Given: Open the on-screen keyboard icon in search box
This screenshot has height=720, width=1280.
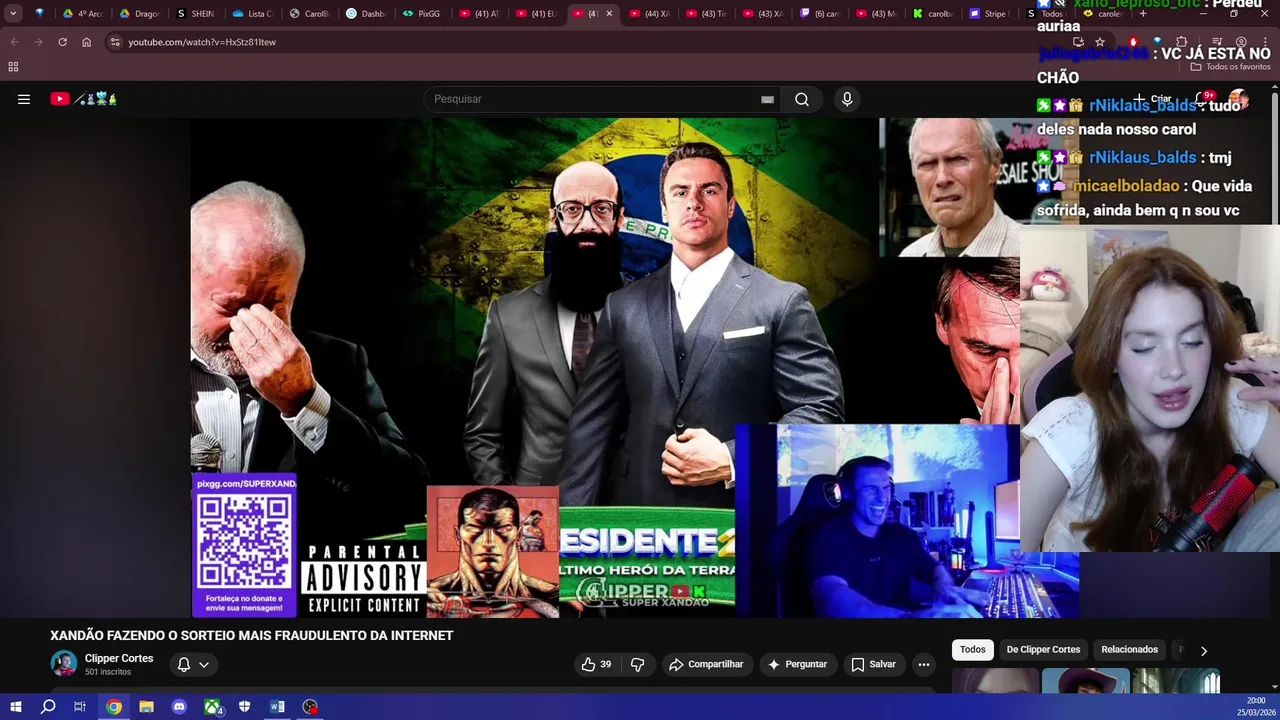Looking at the screenshot, I should click(767, 99).
